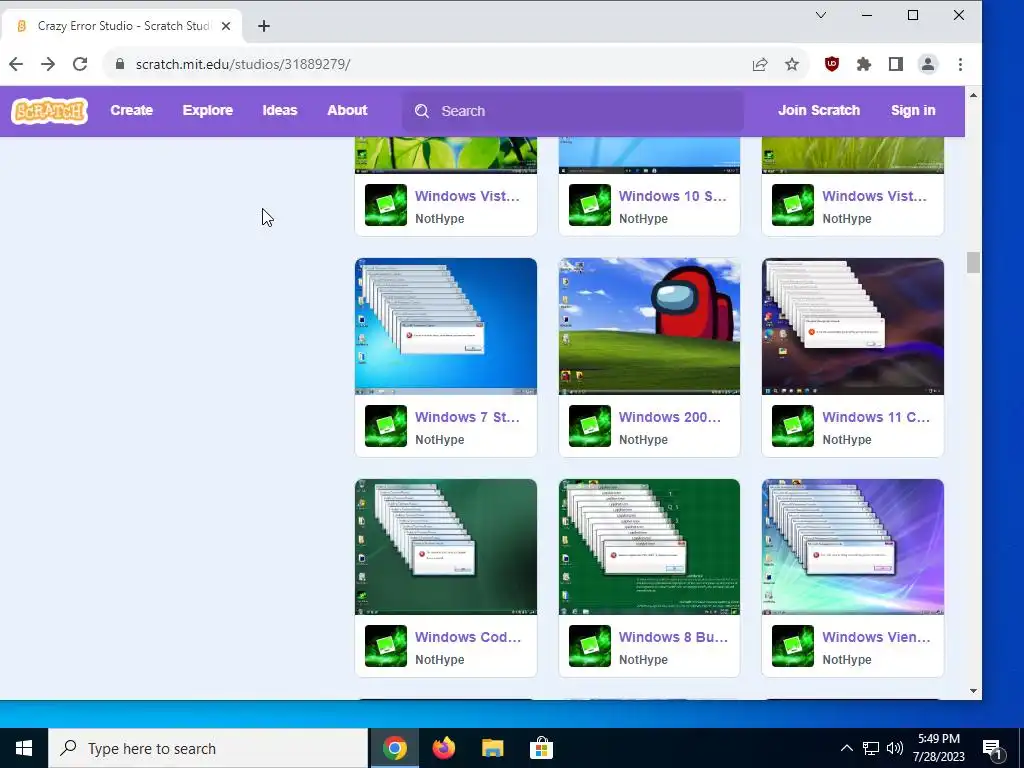
Task: Open the Chrome profile avatar
Action: point(928,64)
